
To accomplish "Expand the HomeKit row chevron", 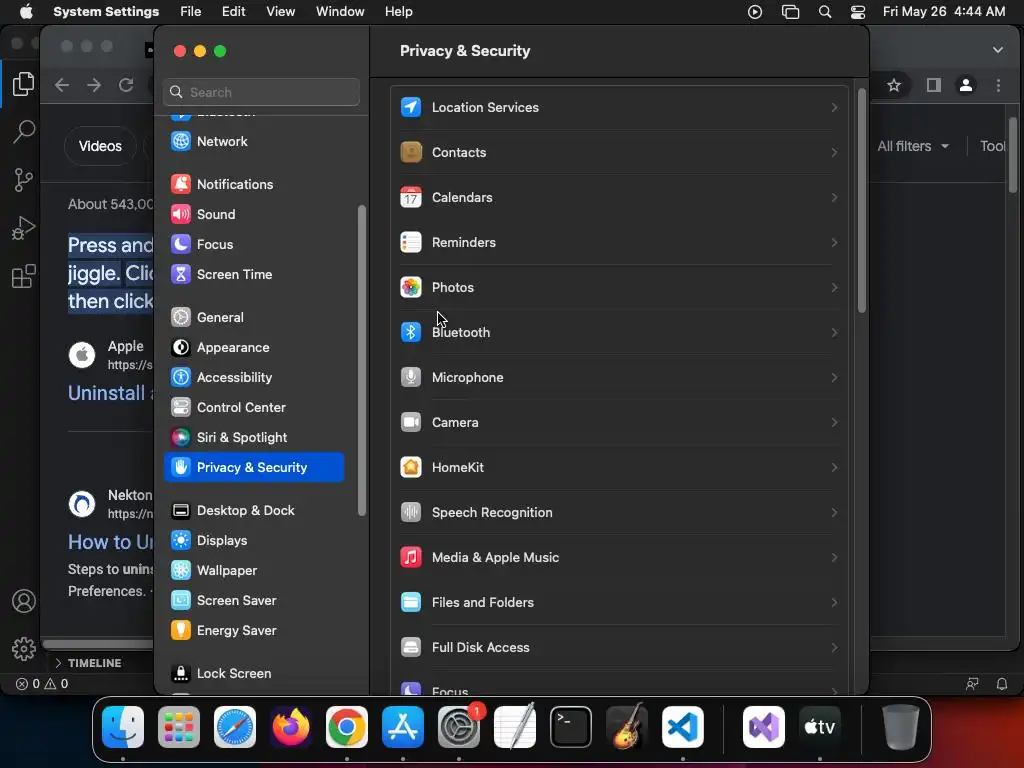I will click(834, 468).
